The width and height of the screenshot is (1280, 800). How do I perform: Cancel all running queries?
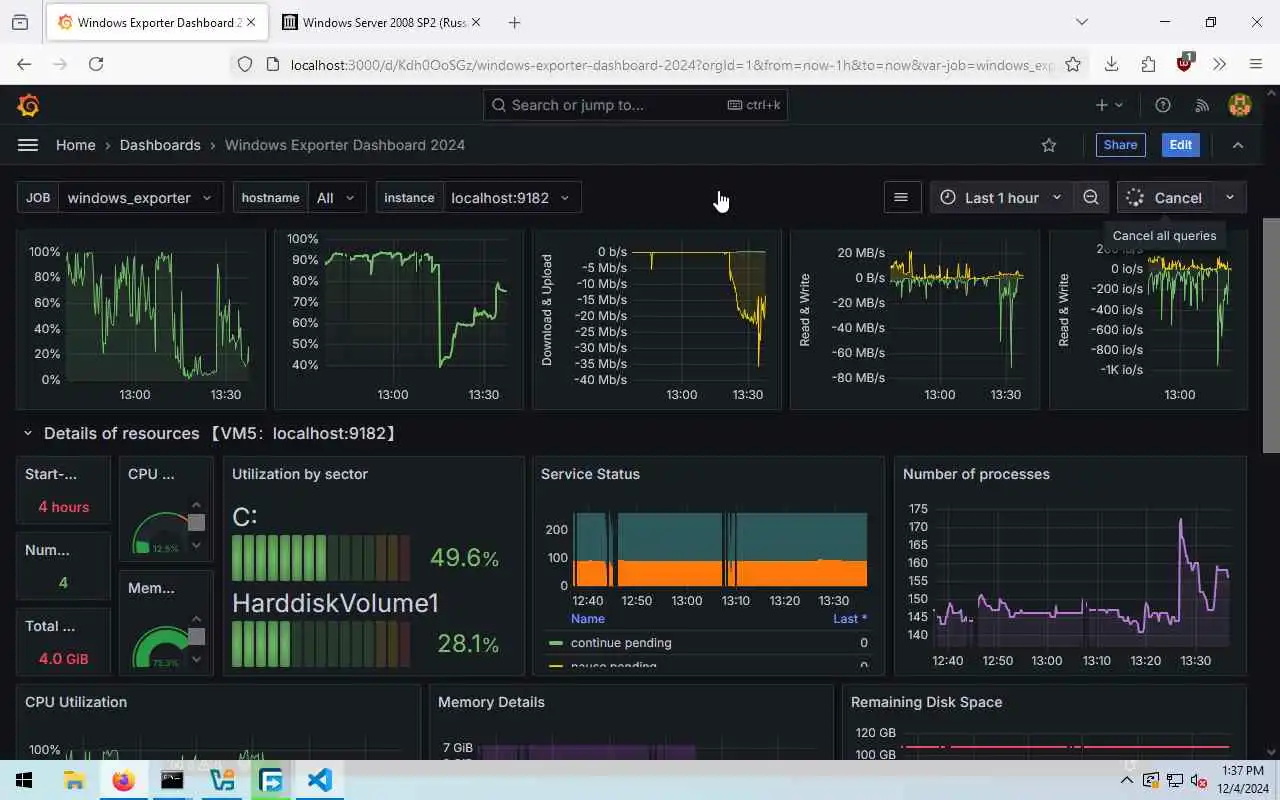click(1165, 197)
